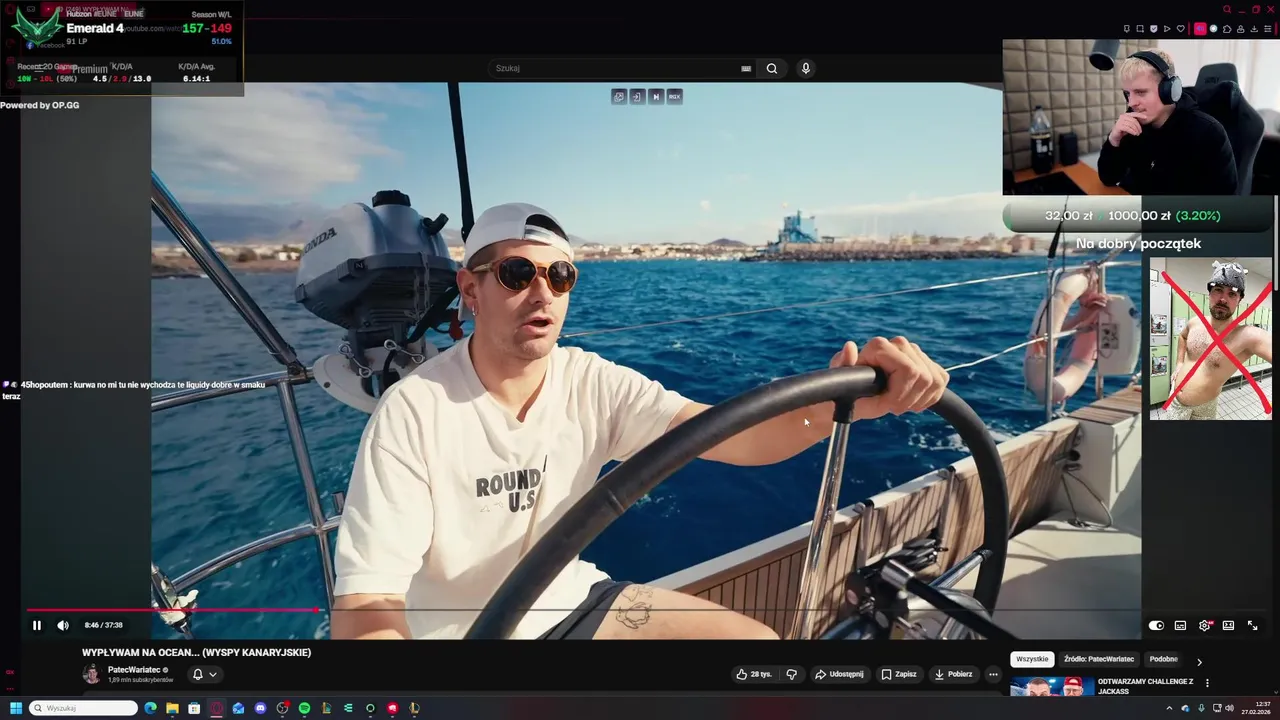Add the page to bookmarks with the heart
1280x720 pixels.
click(x=1180, y=29)
